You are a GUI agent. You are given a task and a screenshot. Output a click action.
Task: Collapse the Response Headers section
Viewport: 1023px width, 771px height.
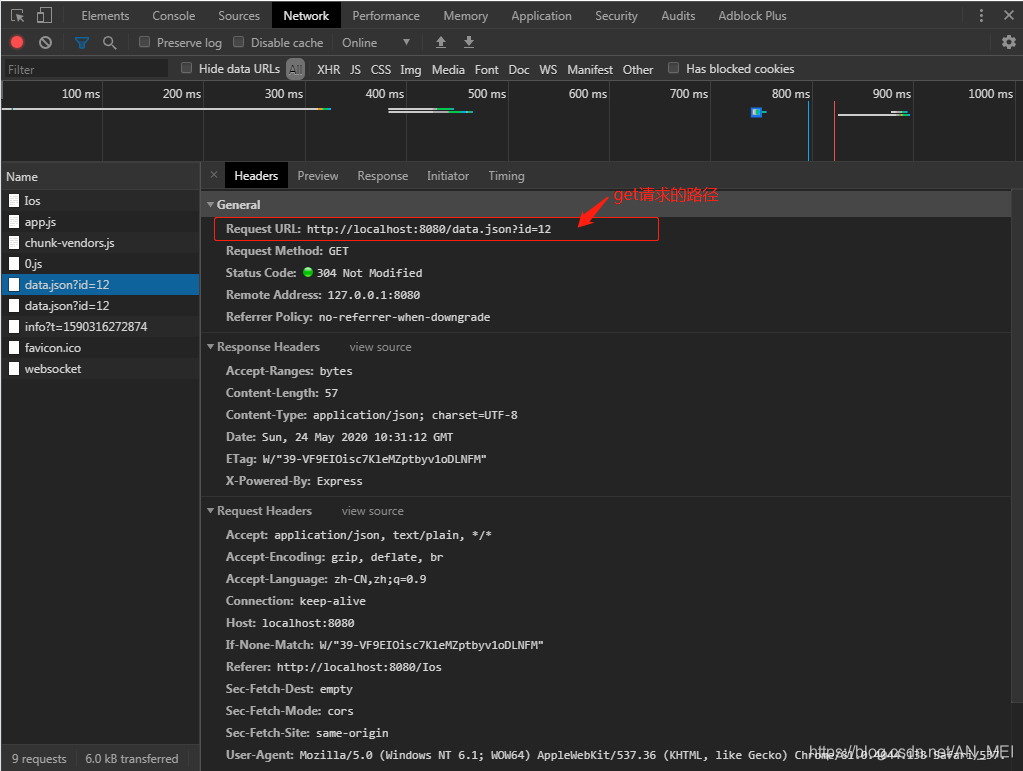[x=211, y=347]
